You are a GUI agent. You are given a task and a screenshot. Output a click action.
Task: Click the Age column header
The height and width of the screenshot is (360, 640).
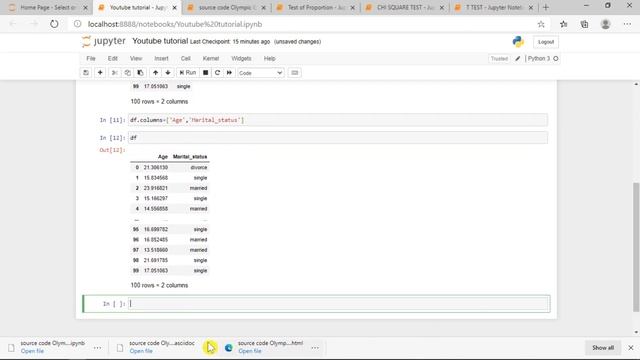(x=163, y=157)
